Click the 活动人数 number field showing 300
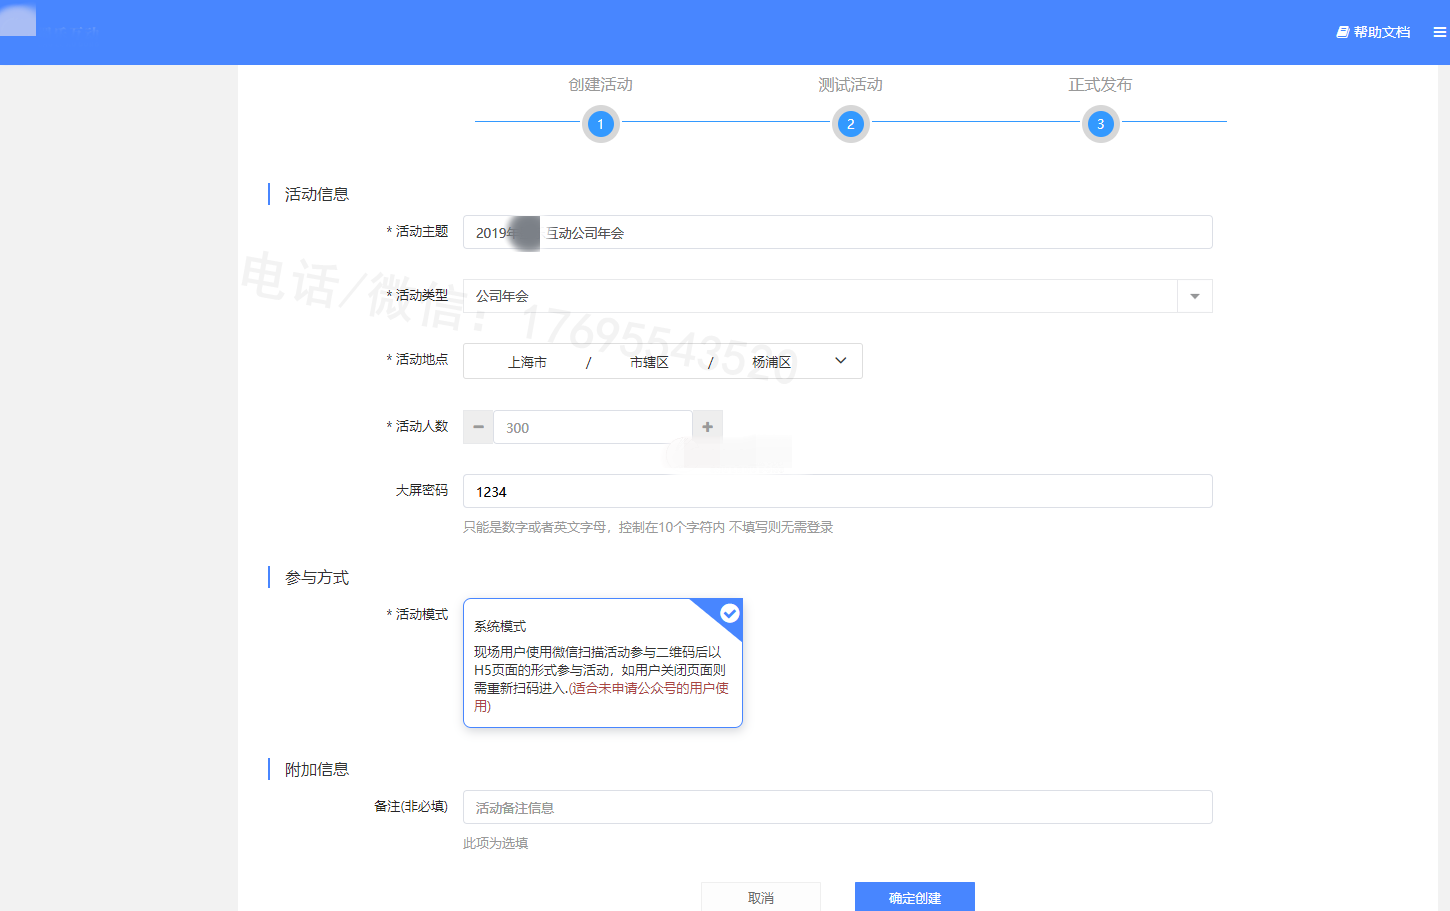Screen dimensions: 1450x911 click(x=592, y=427)
